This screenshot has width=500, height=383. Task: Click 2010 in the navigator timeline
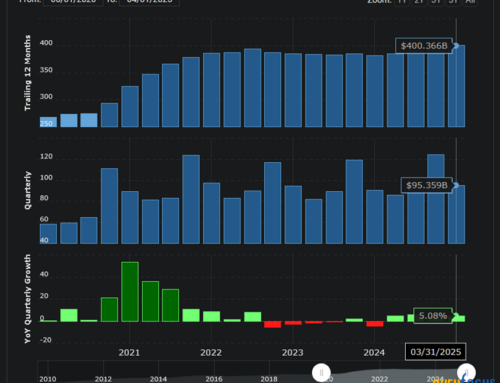(48, 379)
